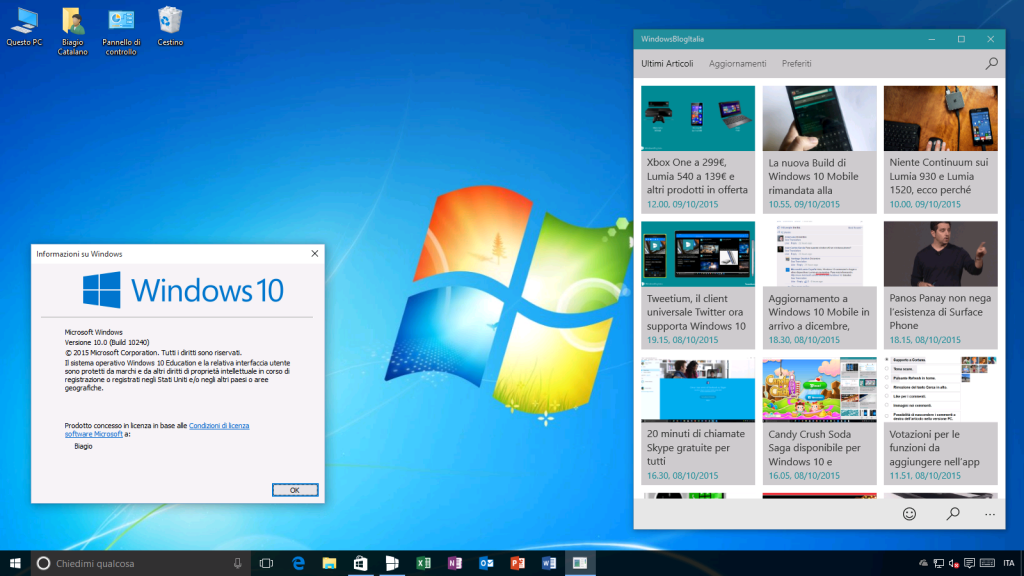
Task: Open the Xbox One a 299€ article thumbnail
Action: tap(697, 118)
